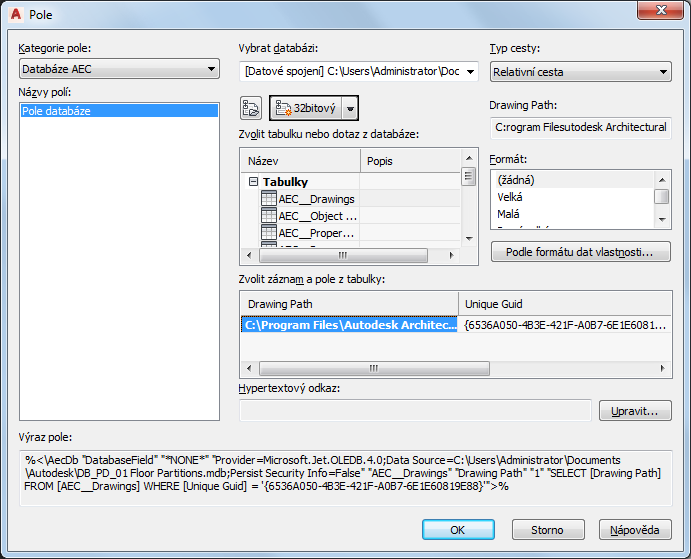This screenshot has width=691, height=559.
Task: Collapse the Tabulky tree node
Action: (253, 182)
